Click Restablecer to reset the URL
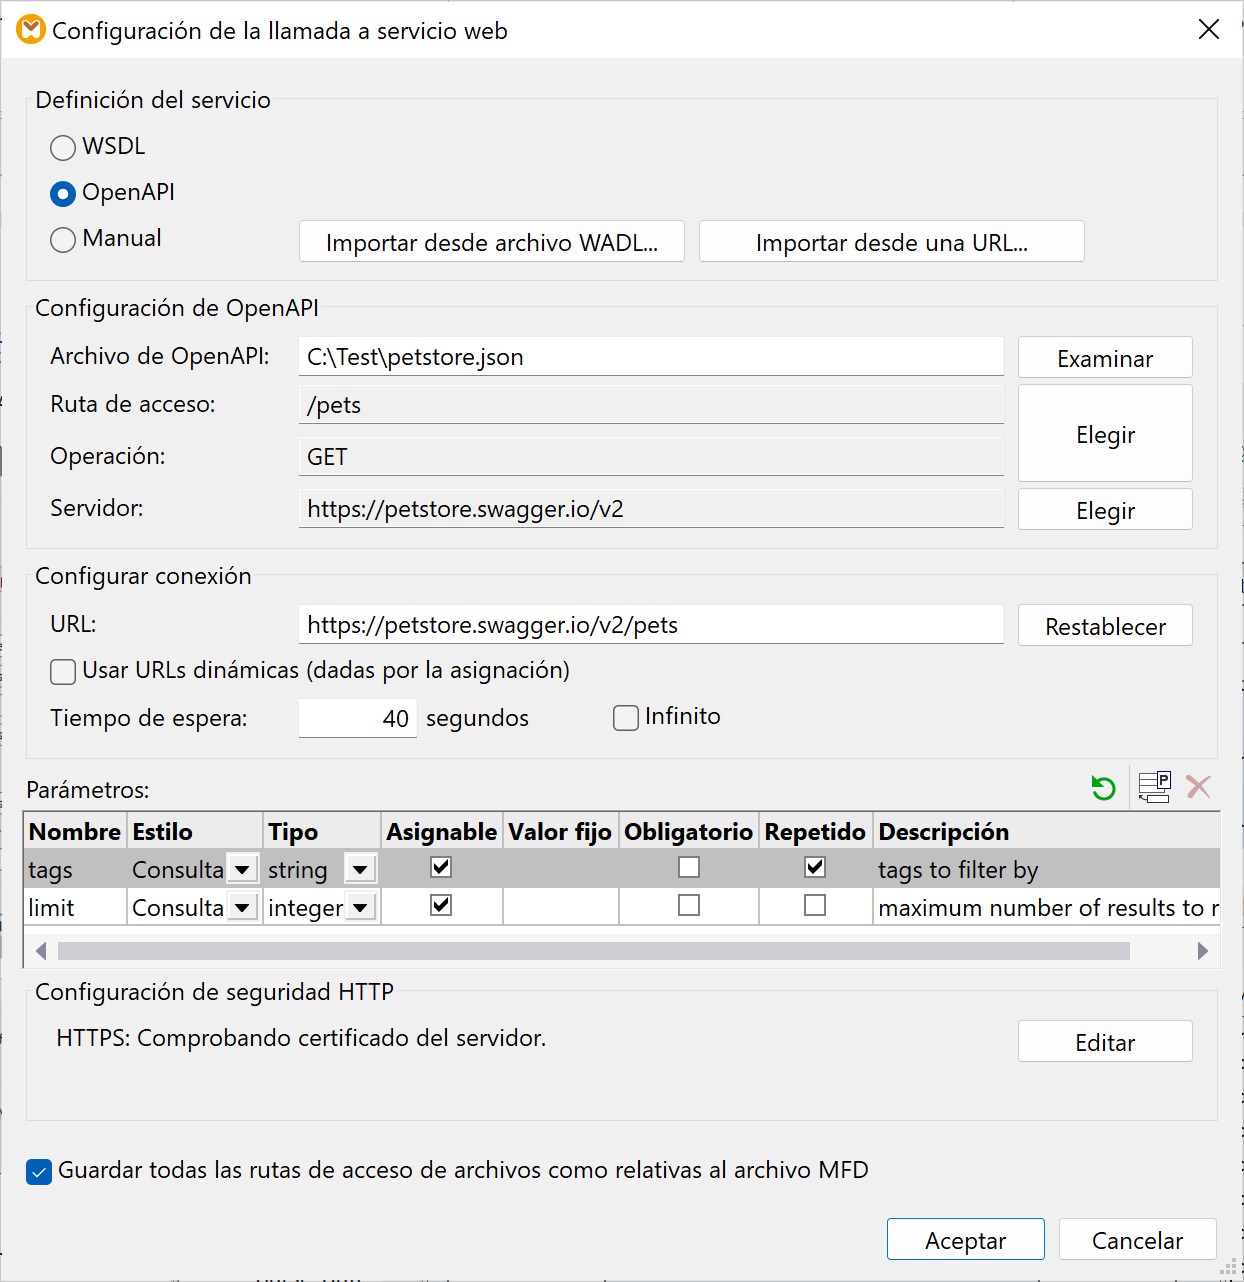Viewport: 1244px width, 1282px height. [1105, 626]
